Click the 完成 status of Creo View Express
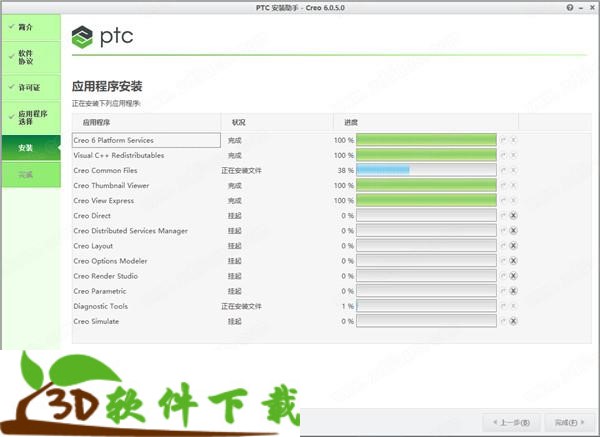The image size is (600, 437). tap(235, 201)
